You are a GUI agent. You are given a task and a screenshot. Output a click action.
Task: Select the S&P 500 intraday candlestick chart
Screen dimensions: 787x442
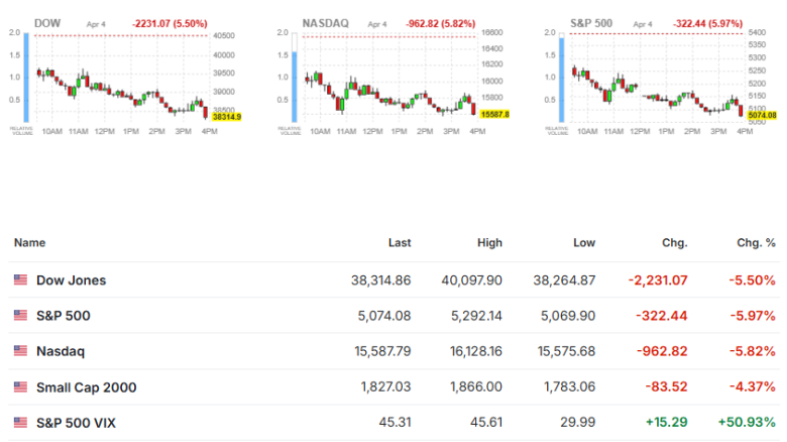(657, 78)
